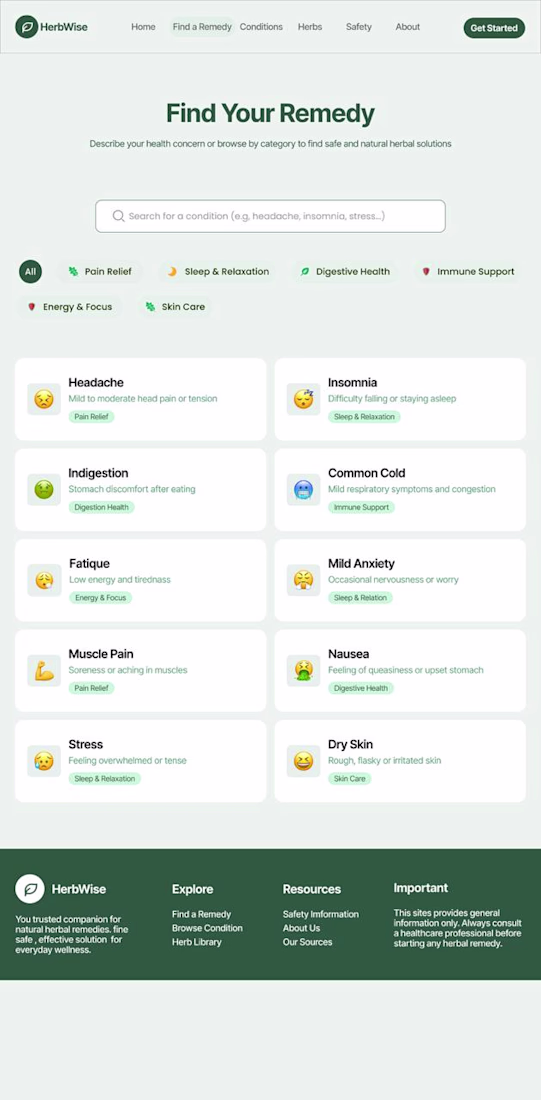Open footer Our Sources link

pos(307,942)
